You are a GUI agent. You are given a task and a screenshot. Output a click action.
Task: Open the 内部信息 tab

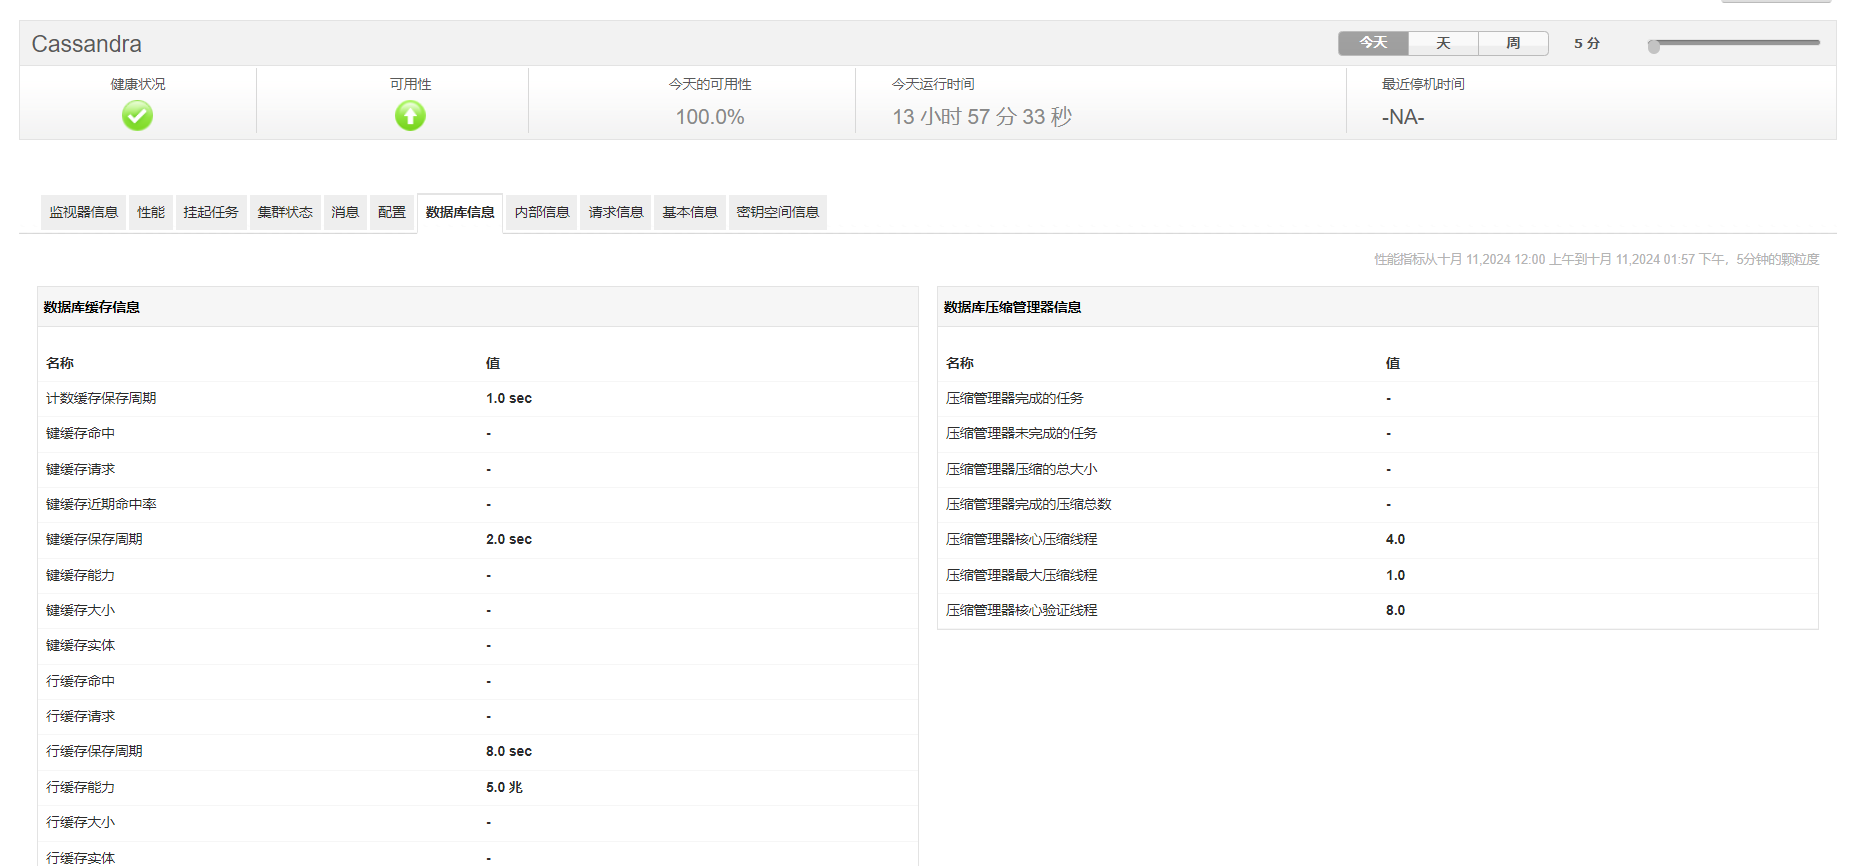click(x=542, y=212)
